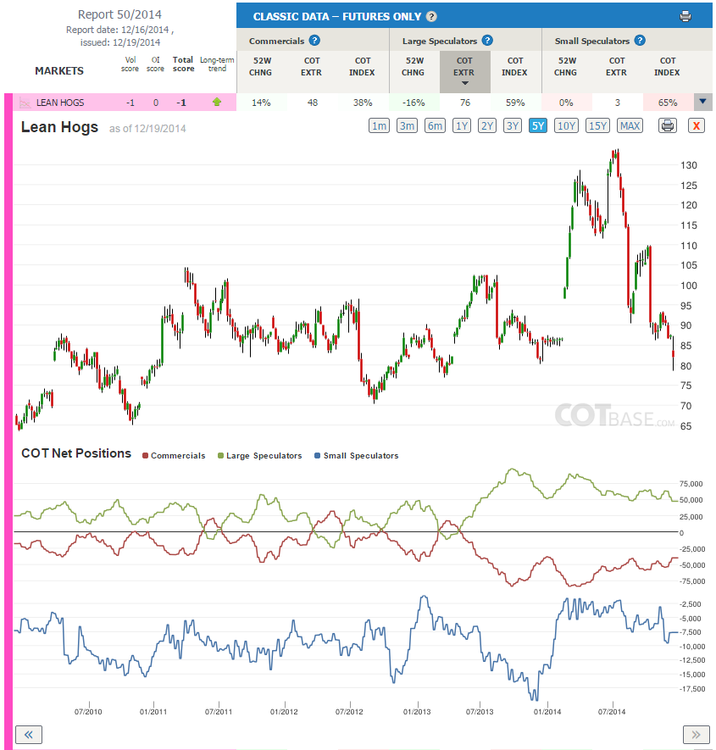Go to the previous chart period
The height and width of the screenshot is (750, 716).
tap(29, 734)
